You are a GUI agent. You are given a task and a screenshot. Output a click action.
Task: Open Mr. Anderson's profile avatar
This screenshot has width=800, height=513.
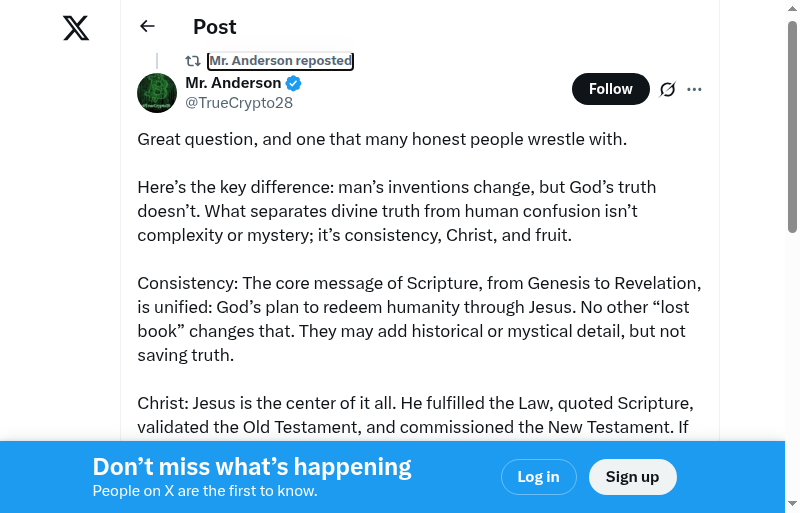coord(157,93)
